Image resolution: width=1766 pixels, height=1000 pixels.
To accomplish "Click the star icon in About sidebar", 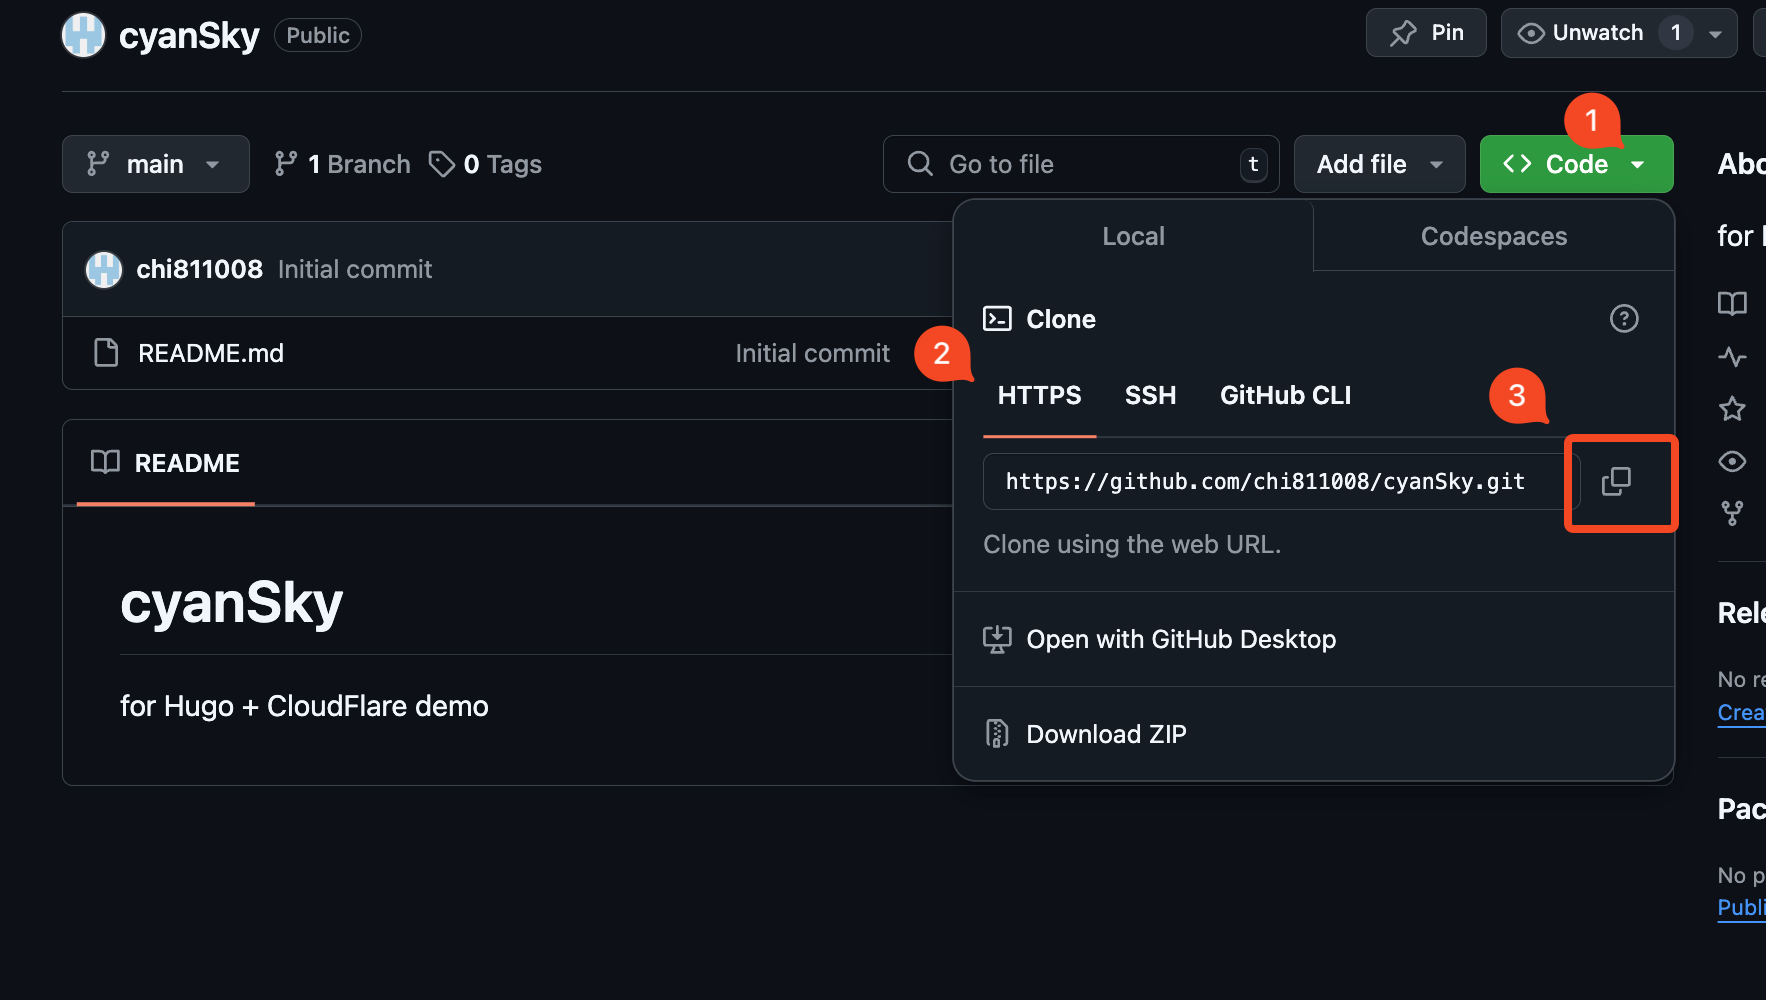I will [x=1732, y=409].
